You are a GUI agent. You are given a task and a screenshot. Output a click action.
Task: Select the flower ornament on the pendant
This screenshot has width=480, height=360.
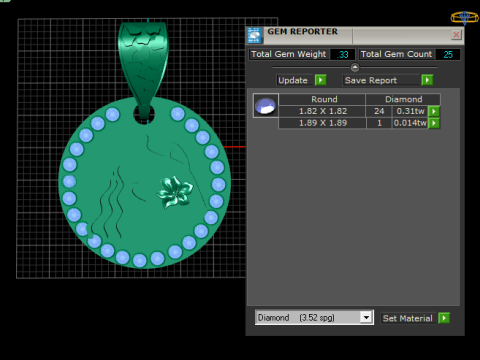175,193
